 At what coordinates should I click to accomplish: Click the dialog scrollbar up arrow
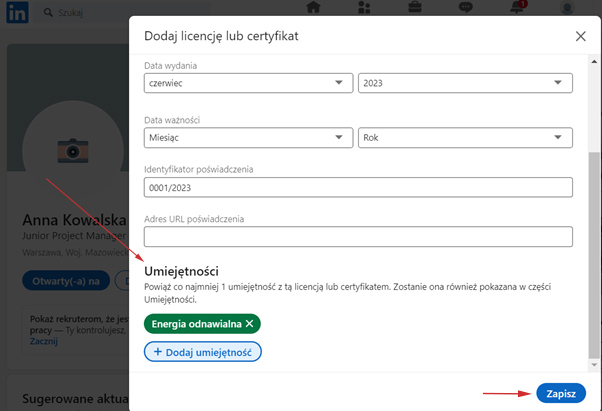(594, 61)
